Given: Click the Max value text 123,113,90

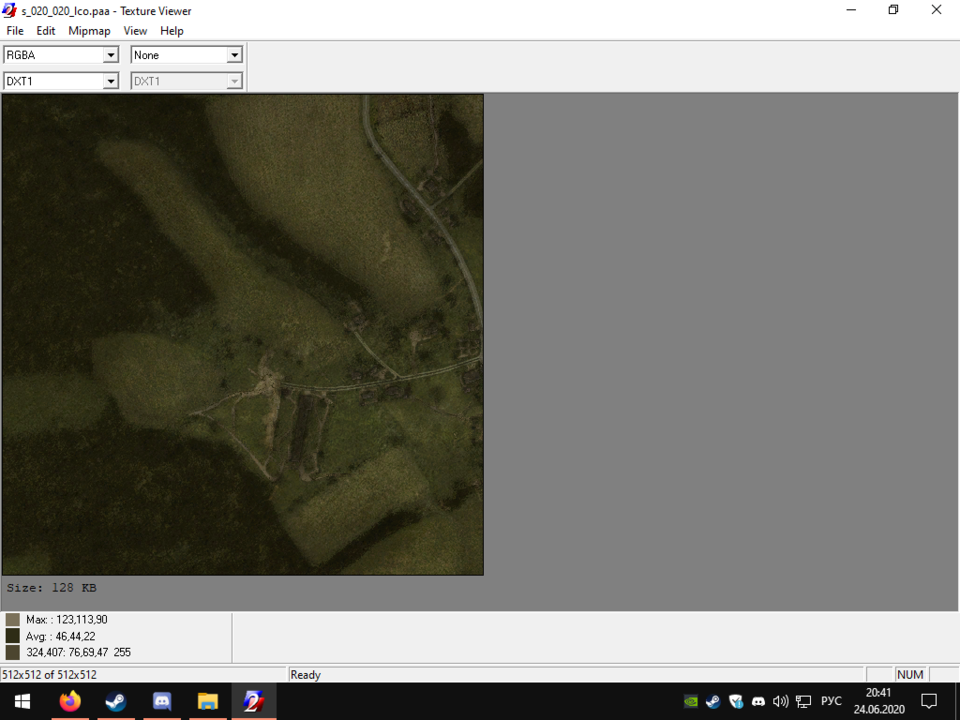Looking at the screenshot, I should pos(82,620).
